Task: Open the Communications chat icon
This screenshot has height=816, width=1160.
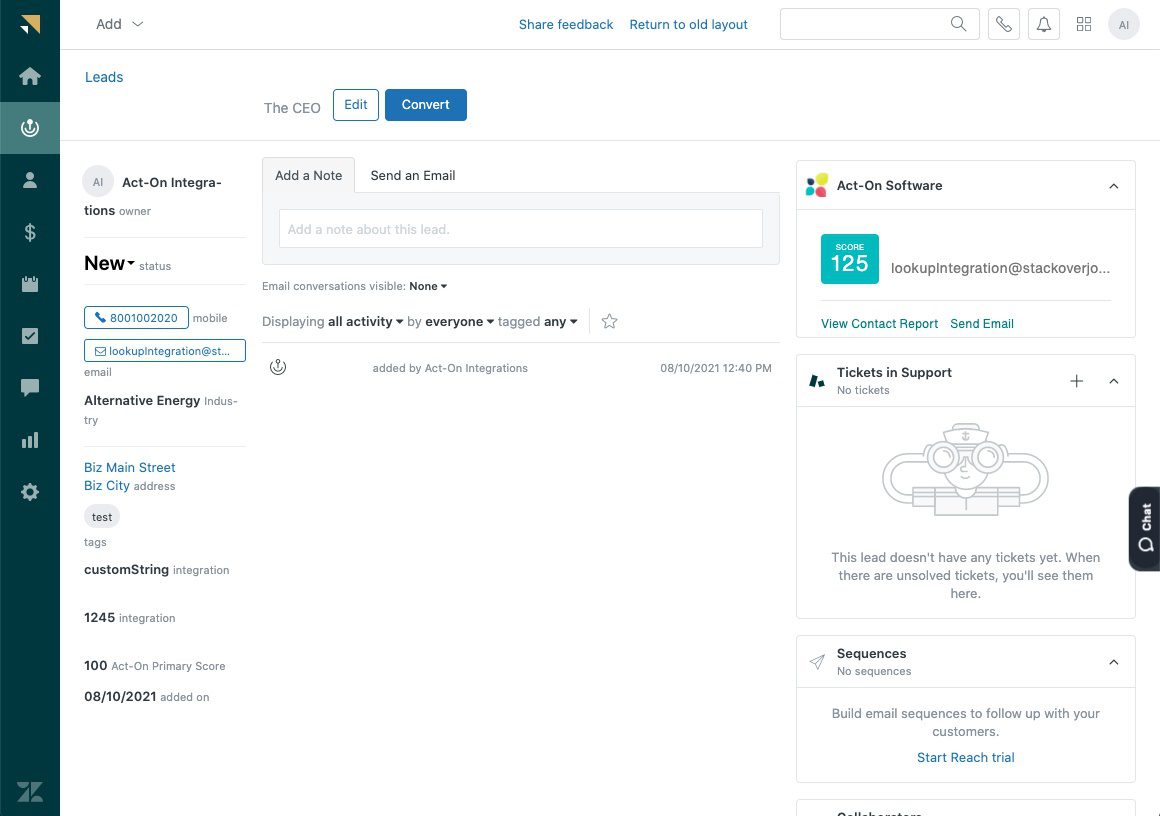Action: (x=30, y=388)
